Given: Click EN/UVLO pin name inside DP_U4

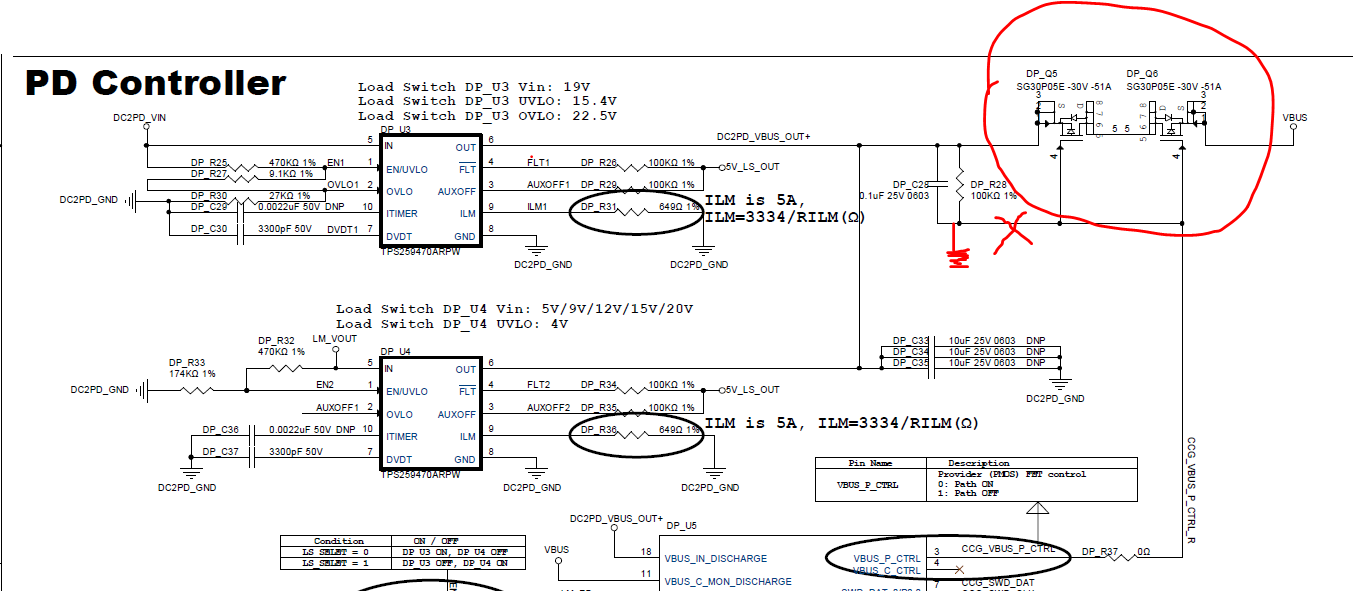Looking at the screenshot, I should pos(407,392).
